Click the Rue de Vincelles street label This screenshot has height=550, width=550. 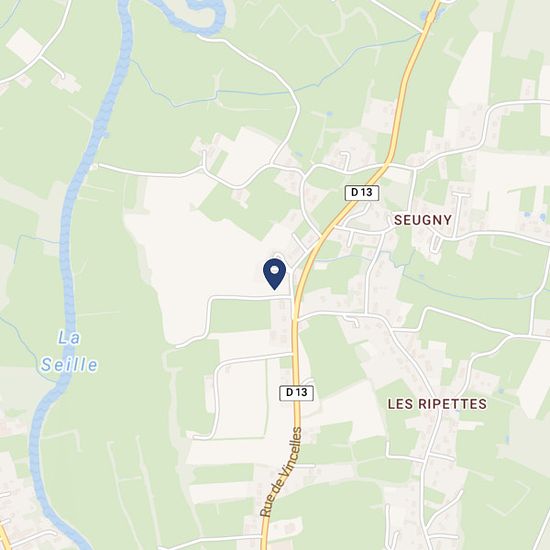[x=281, y=472]
